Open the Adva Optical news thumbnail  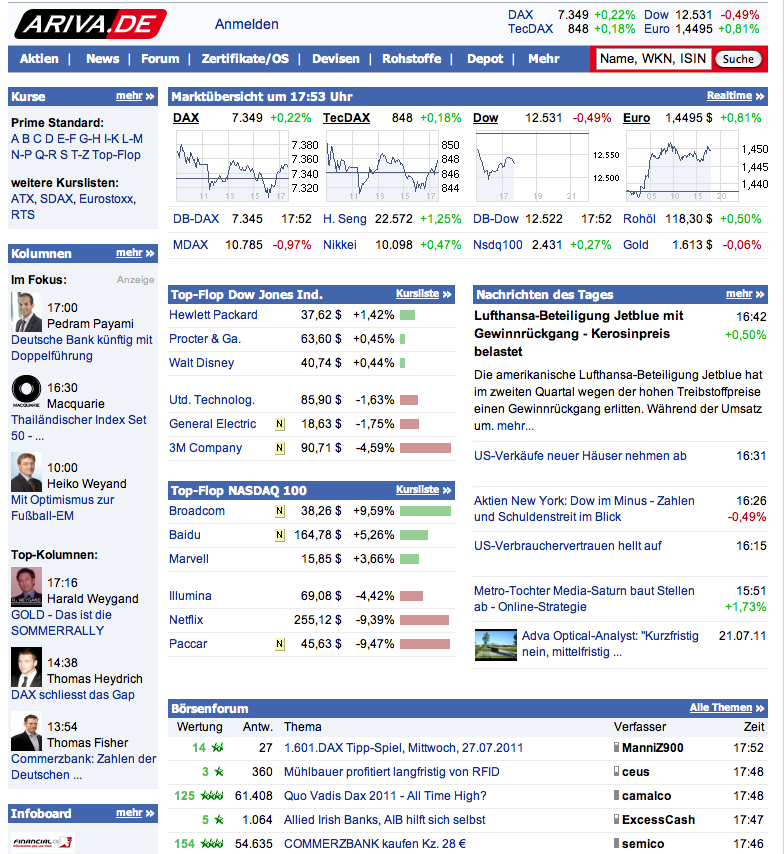[496, 645]
